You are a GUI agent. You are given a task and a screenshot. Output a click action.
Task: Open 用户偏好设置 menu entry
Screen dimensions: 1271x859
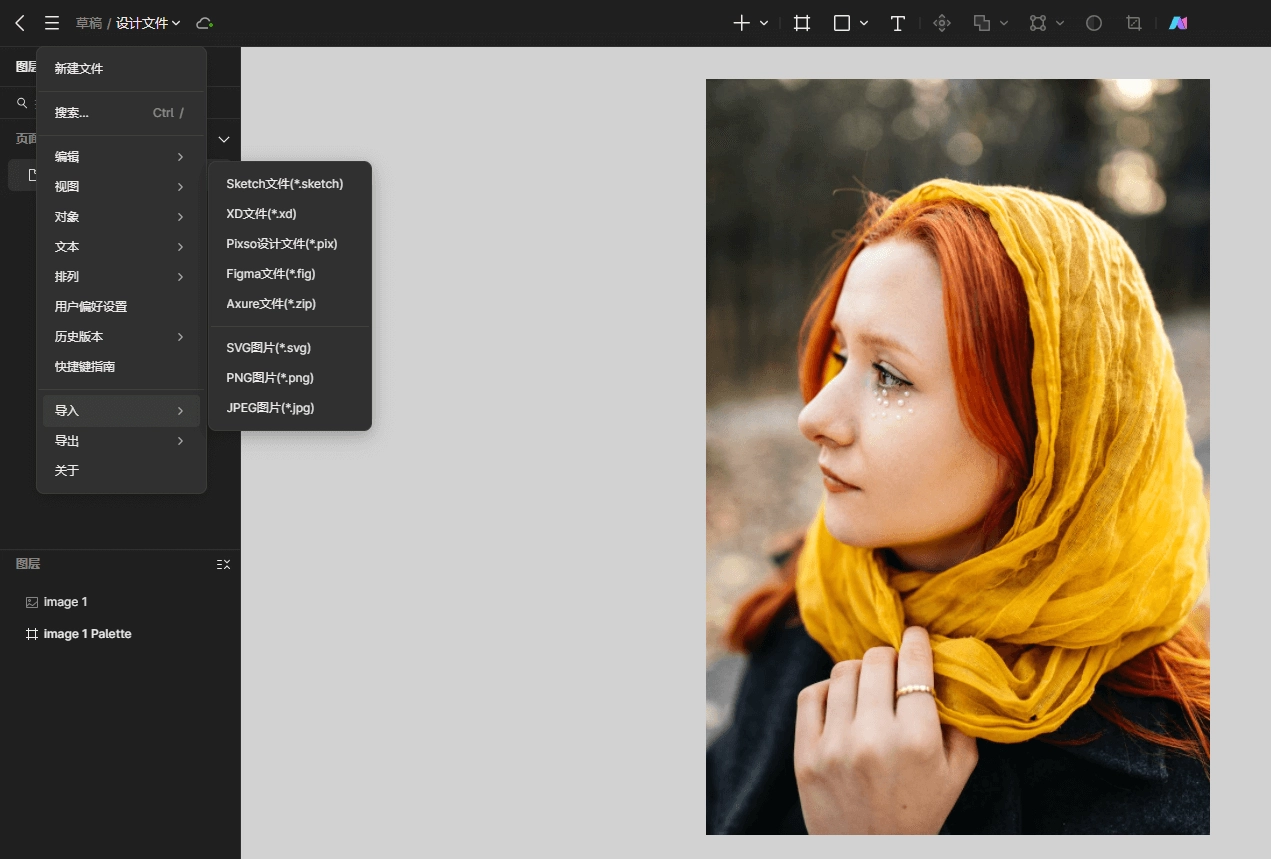tap(91, 307)
